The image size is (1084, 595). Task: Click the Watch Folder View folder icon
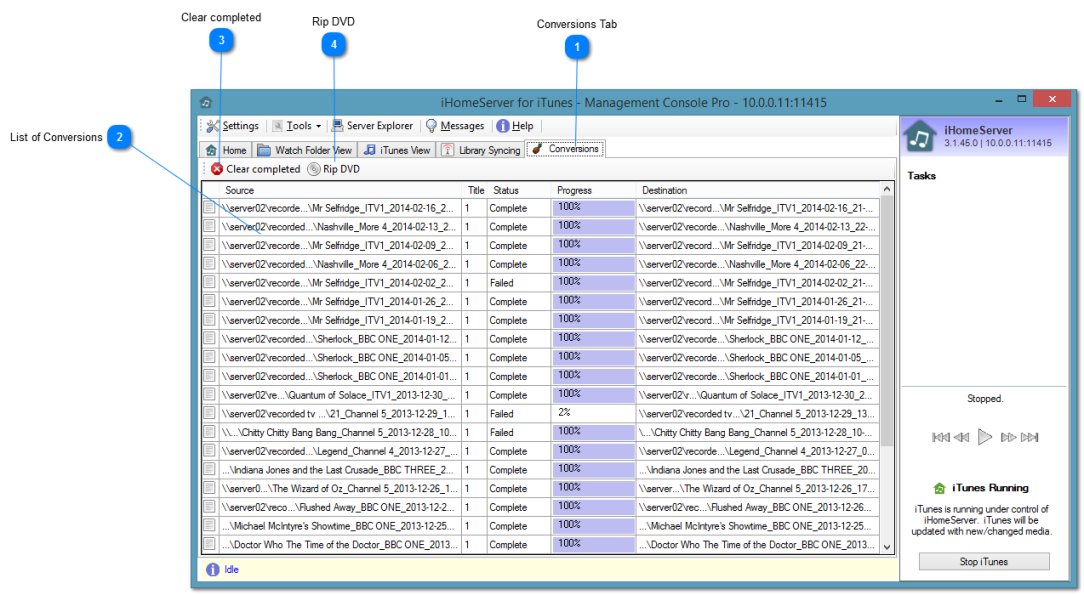pos(264,150)
